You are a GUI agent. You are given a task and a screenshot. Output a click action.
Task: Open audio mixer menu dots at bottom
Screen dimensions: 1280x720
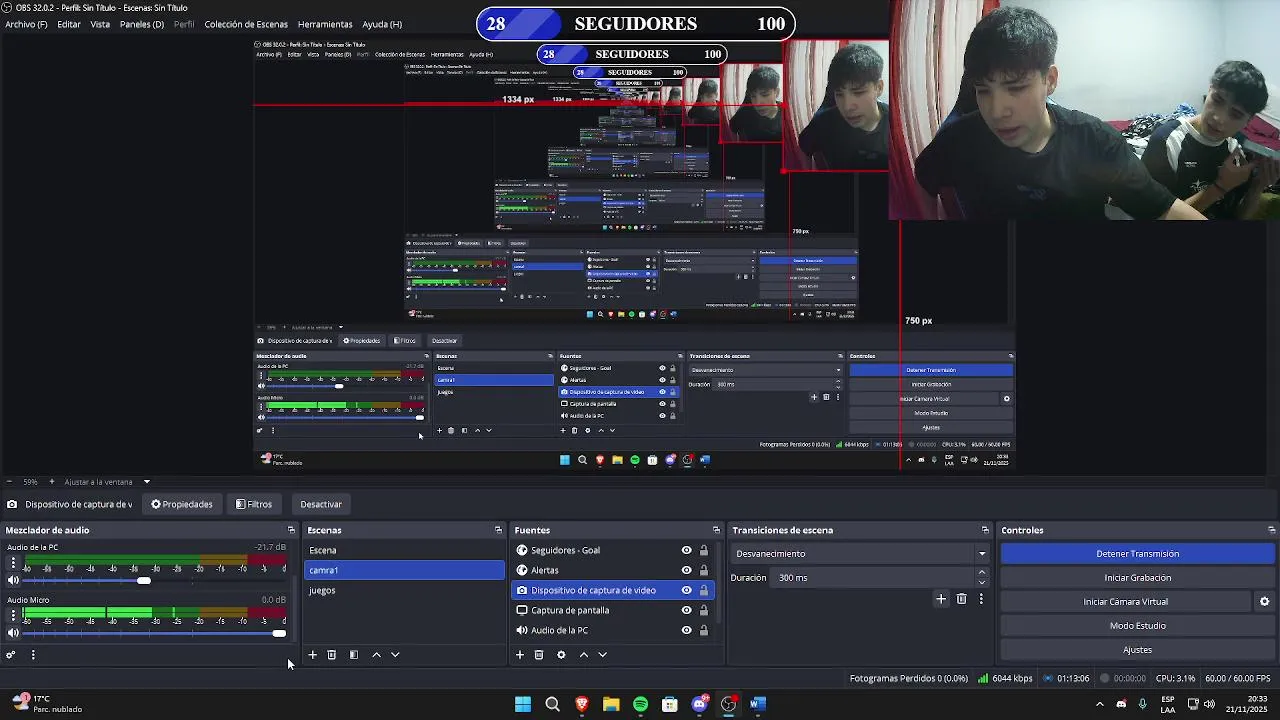click(x=33, y=655)
